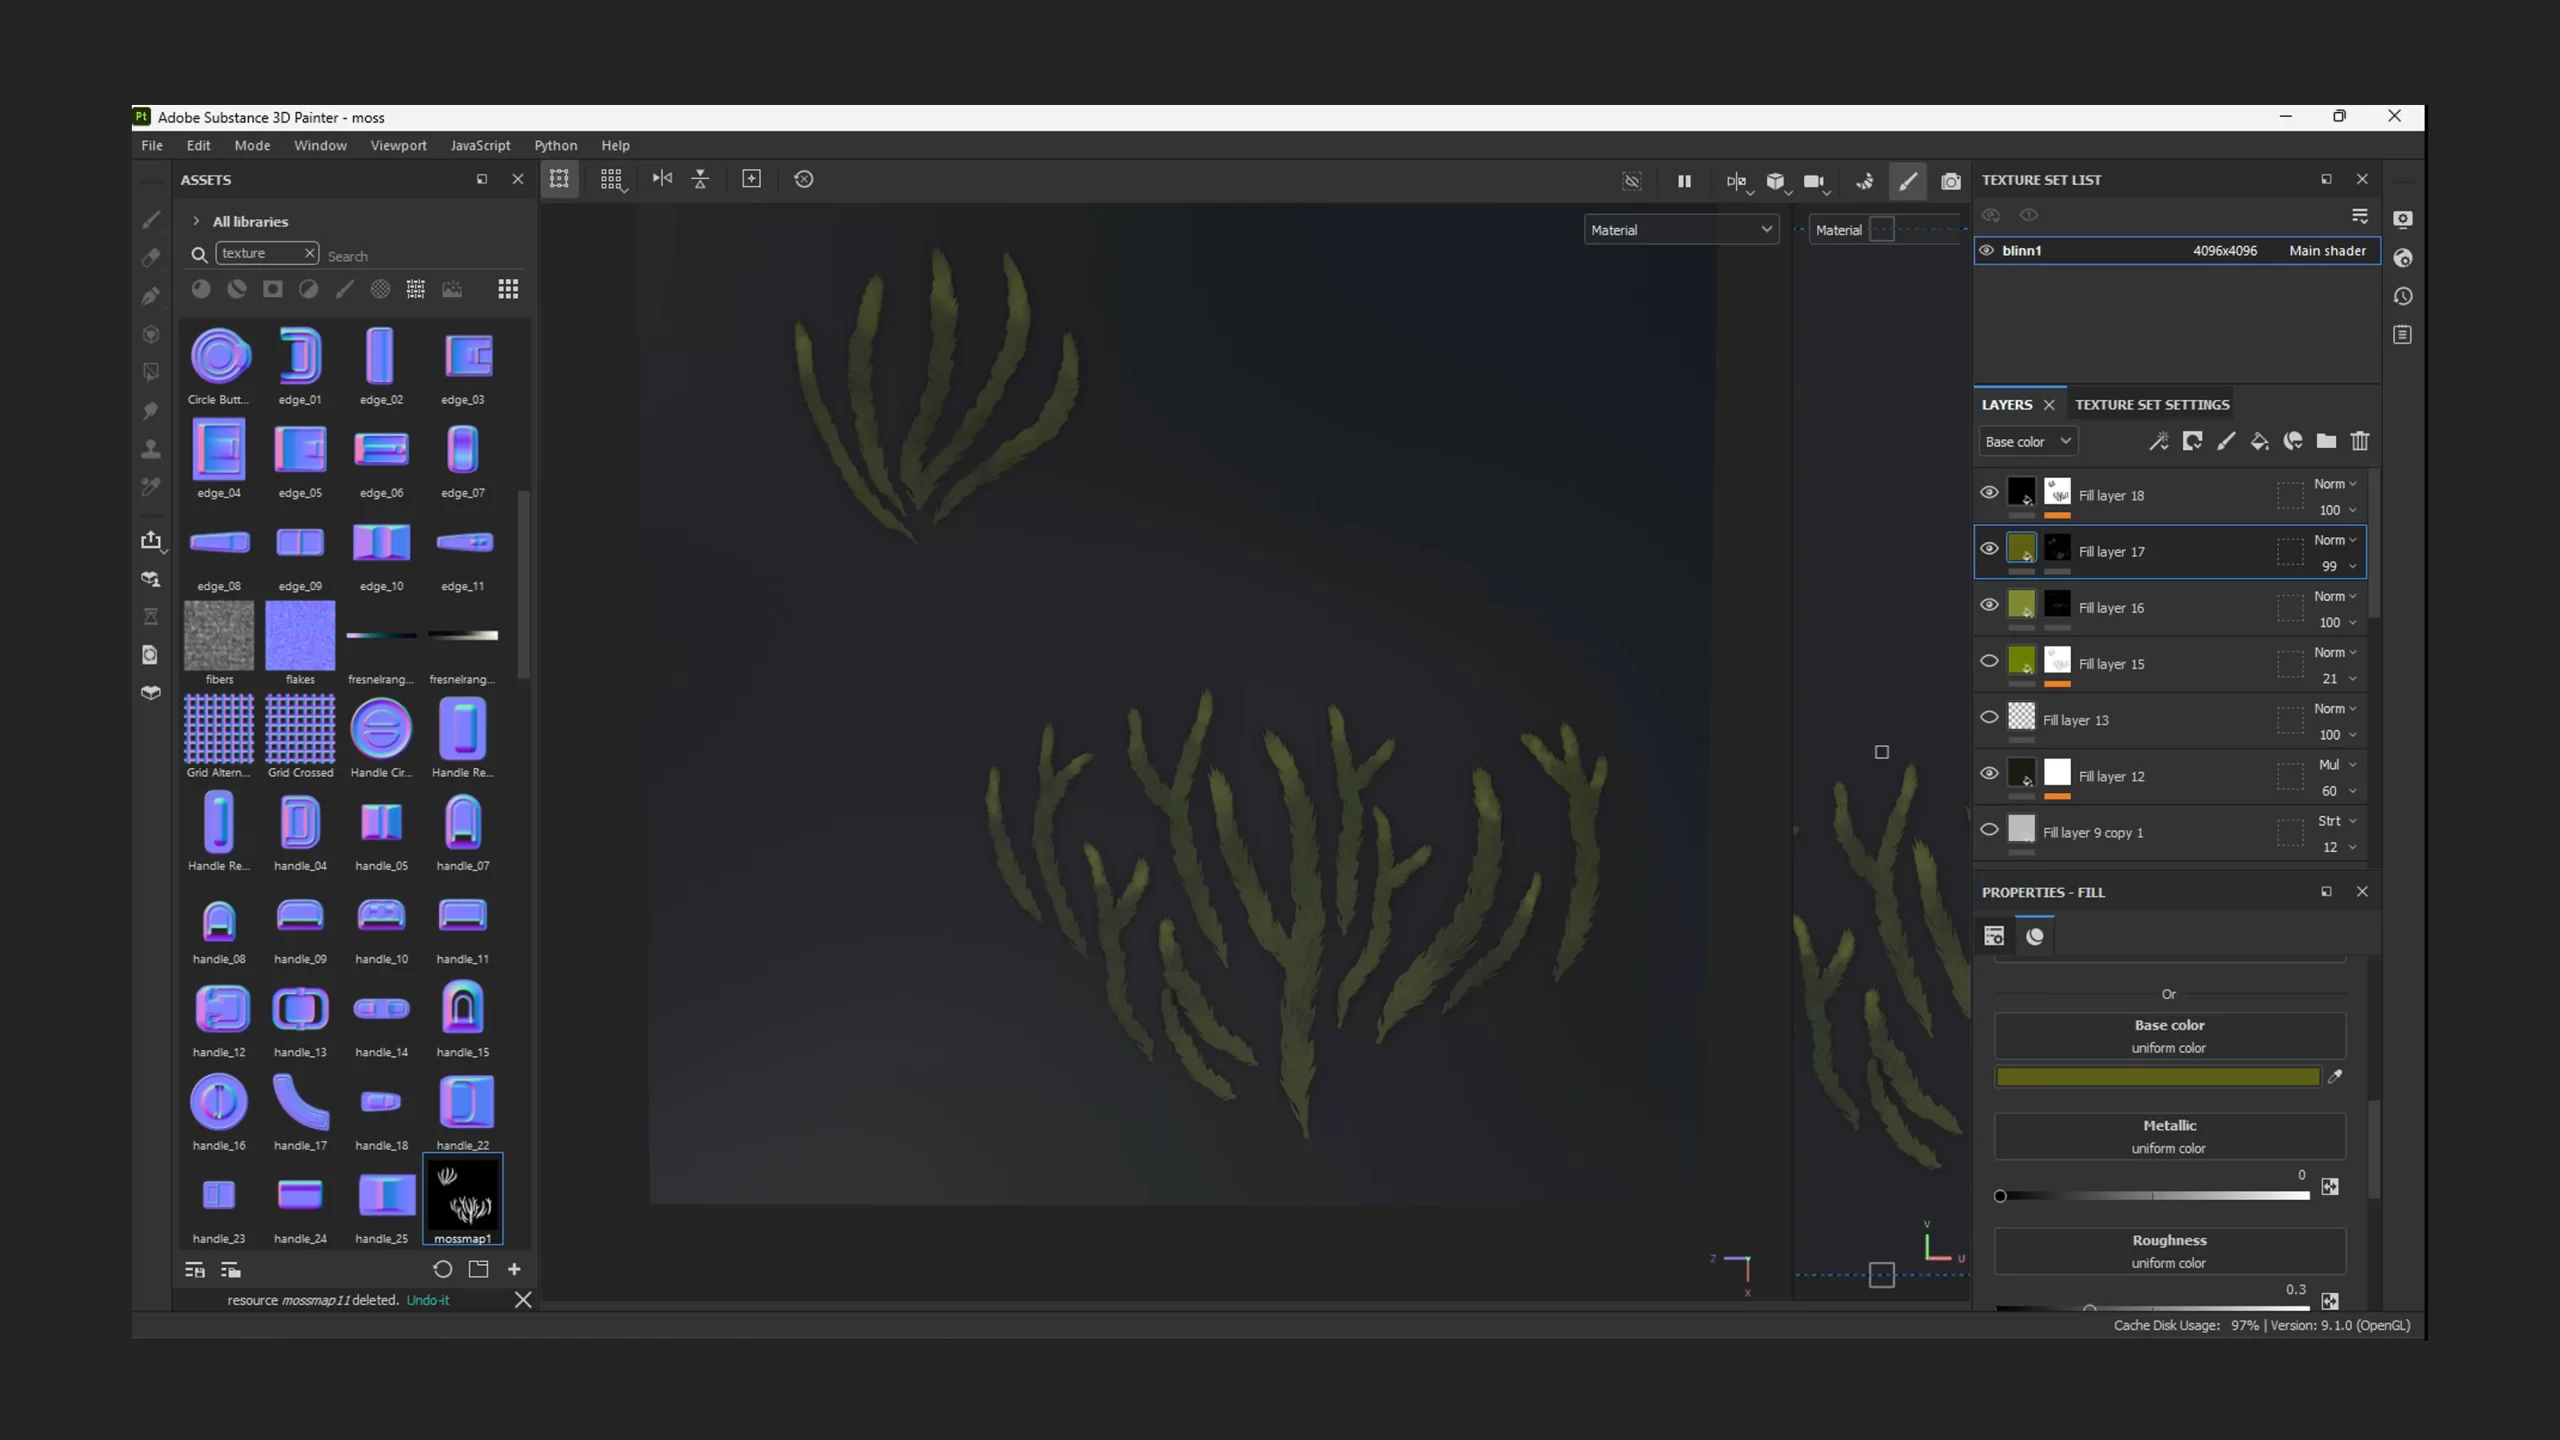The height and width of the screenshot is (1440, 2560).
Task: Expand the All libraries tree
Action: [x=196, y=221]
